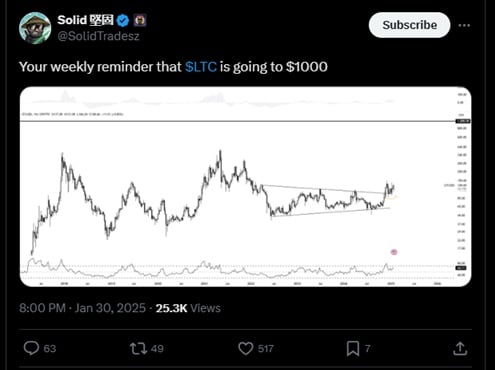Expand the LTC chart image
This screenshot has width=495, height=370.
pyautogui.click(x=245, y=186)
